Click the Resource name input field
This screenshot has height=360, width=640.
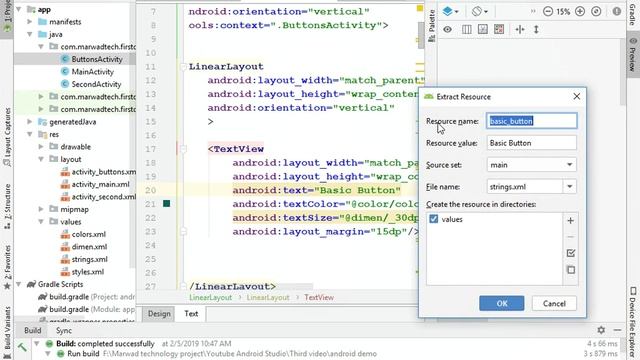[531, 121]
